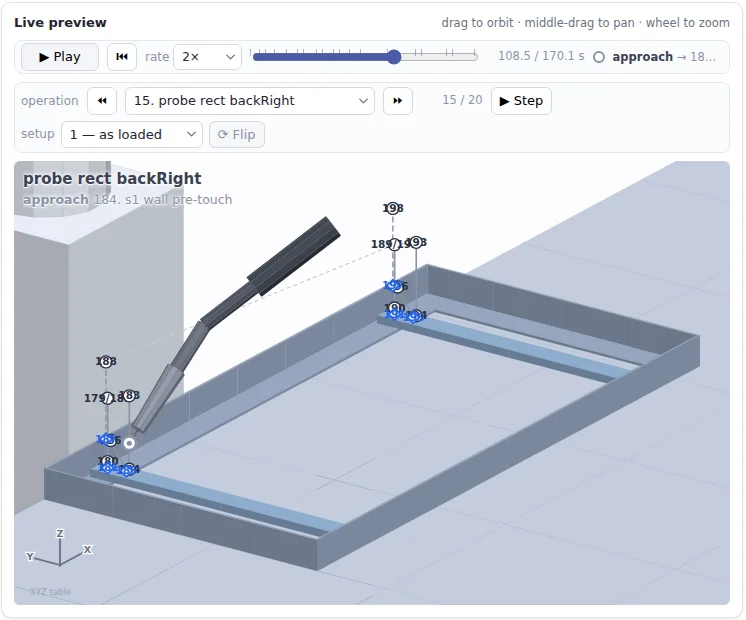Click unfilled portion of timeline slider
This screenshot has width=746, height=620.
pos(438,57)
